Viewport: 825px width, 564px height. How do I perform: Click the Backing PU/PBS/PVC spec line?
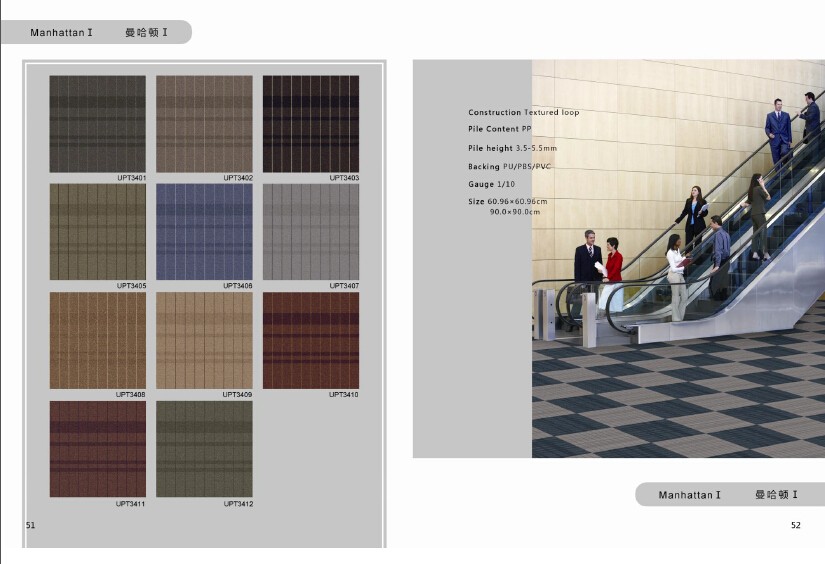pos(509,167)
